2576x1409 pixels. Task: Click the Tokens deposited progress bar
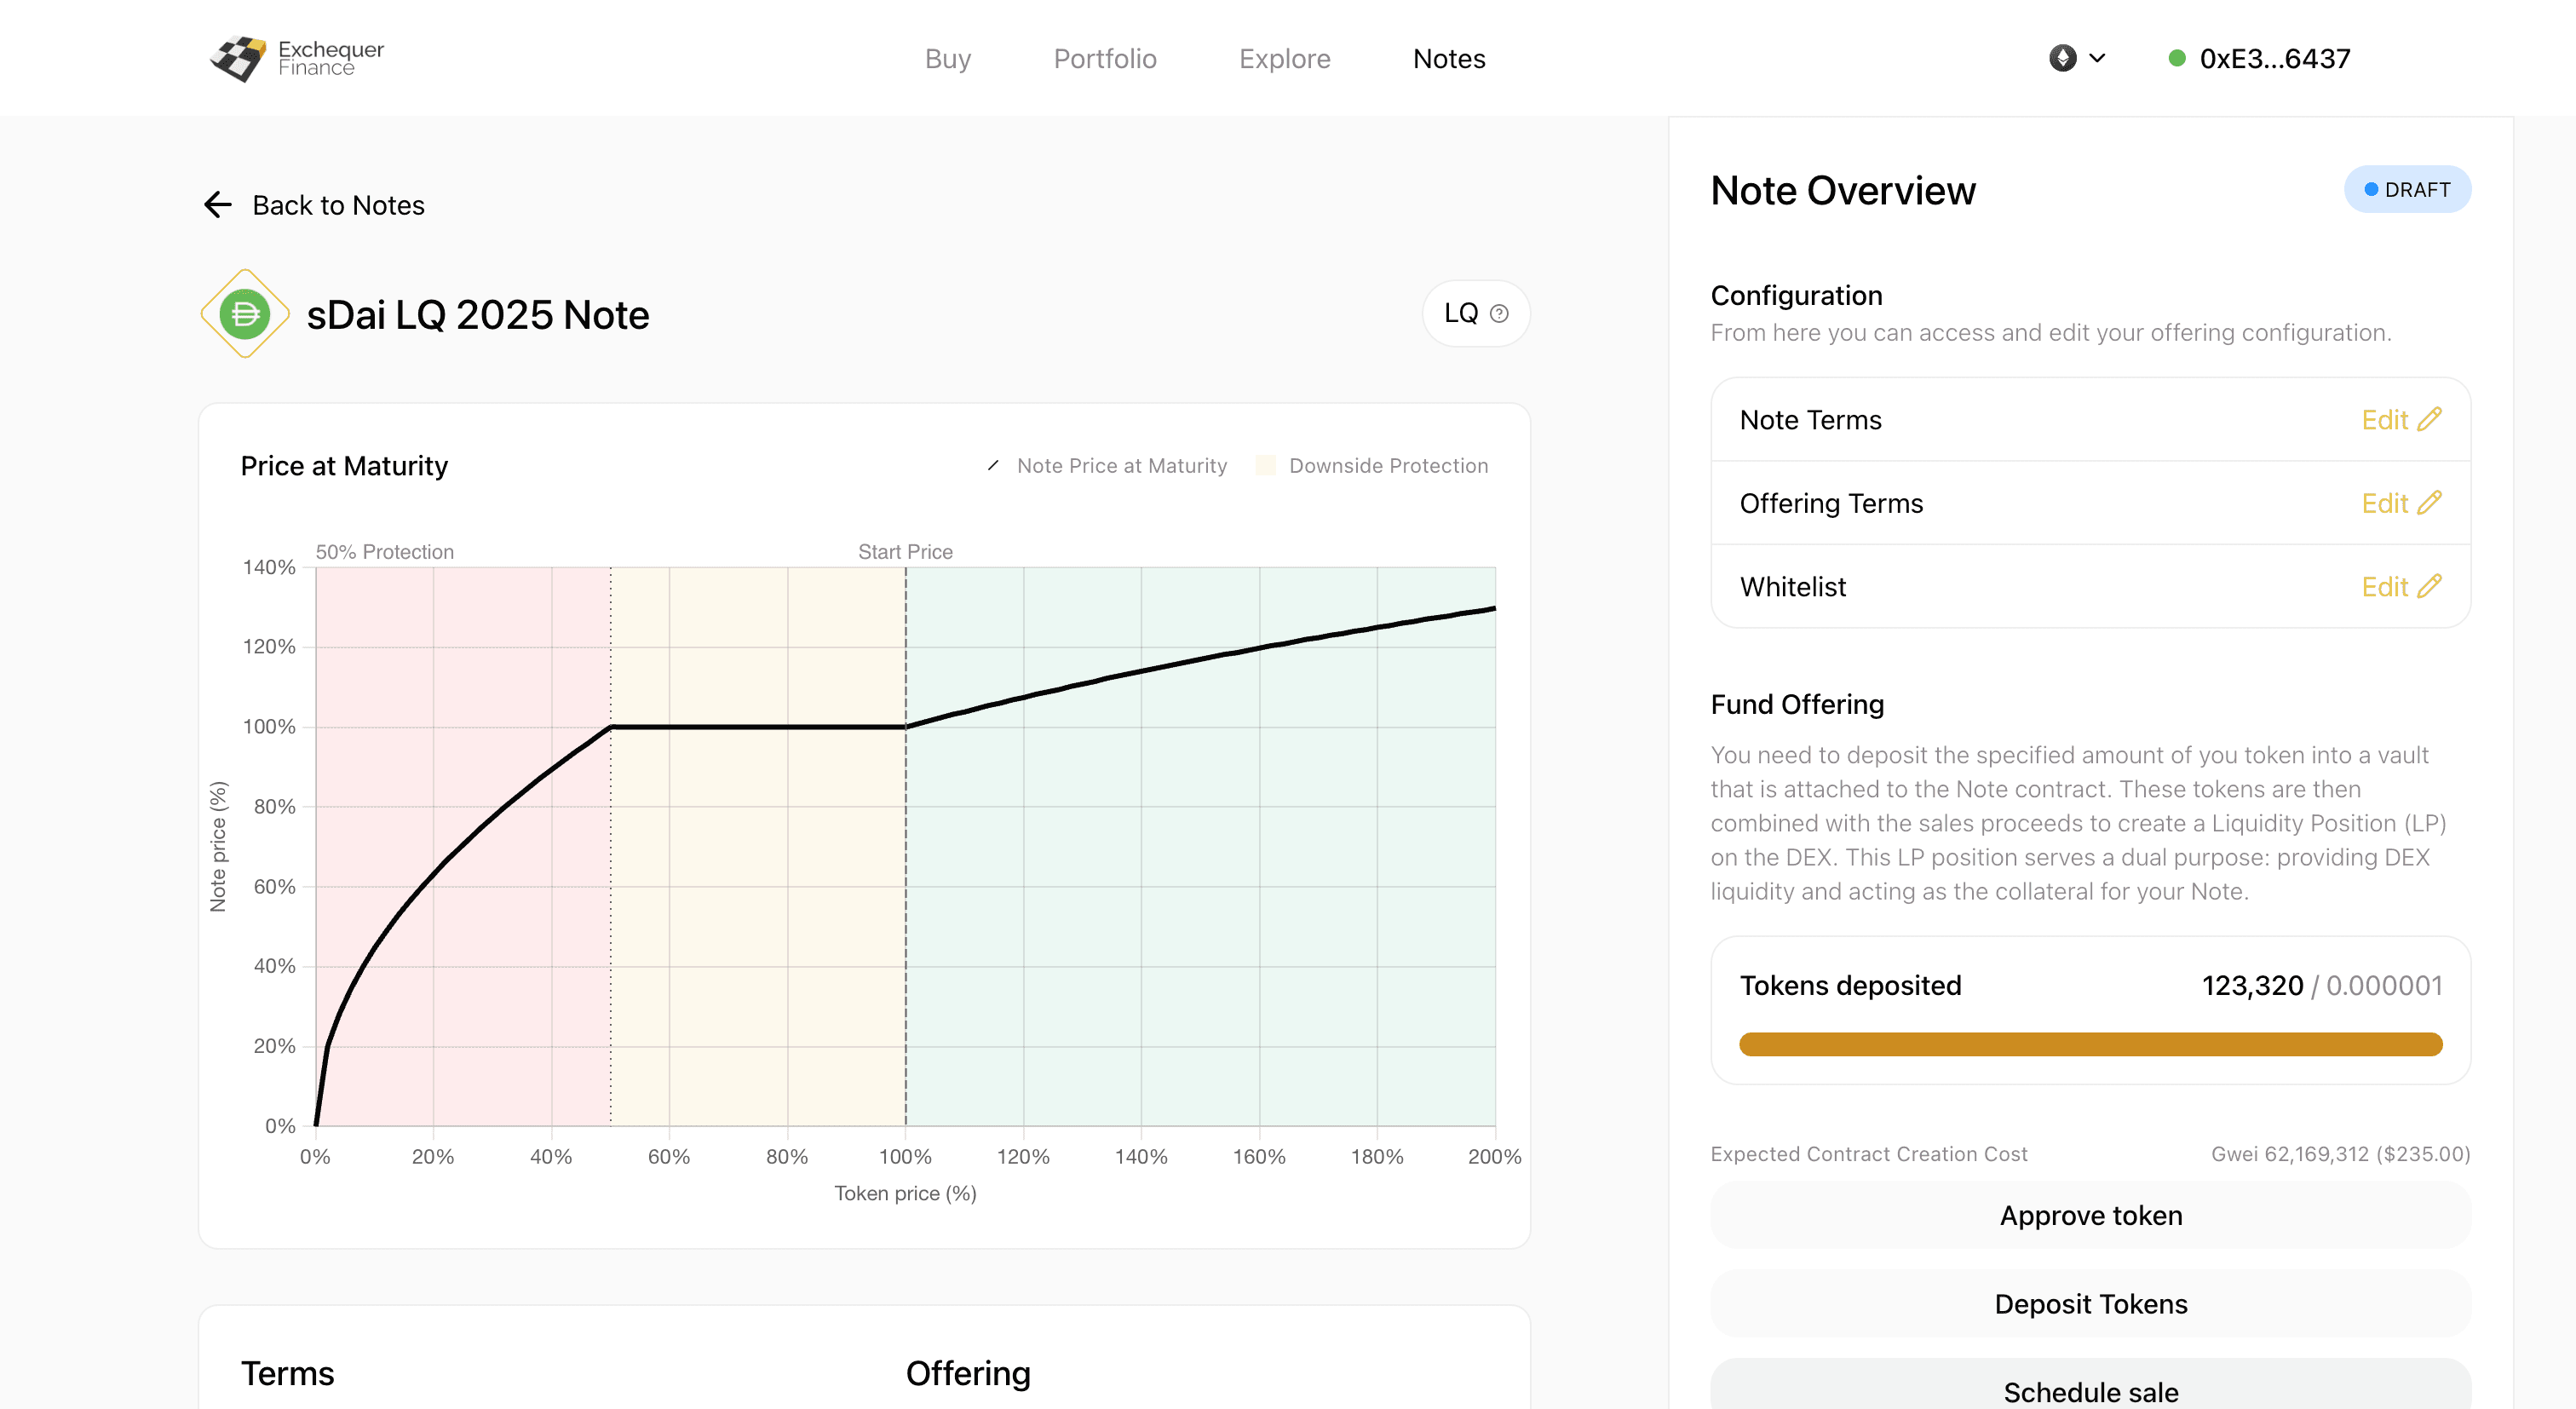point(2090,1044)
